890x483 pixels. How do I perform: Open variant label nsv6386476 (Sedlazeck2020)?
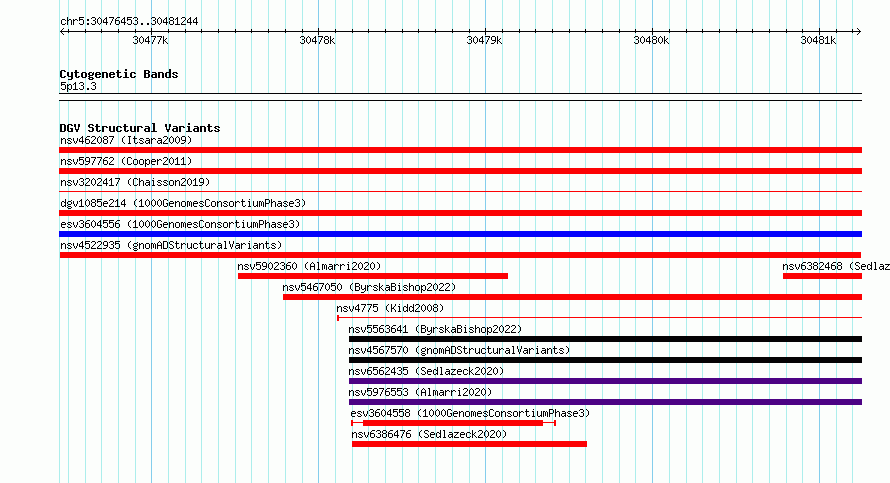429,434
